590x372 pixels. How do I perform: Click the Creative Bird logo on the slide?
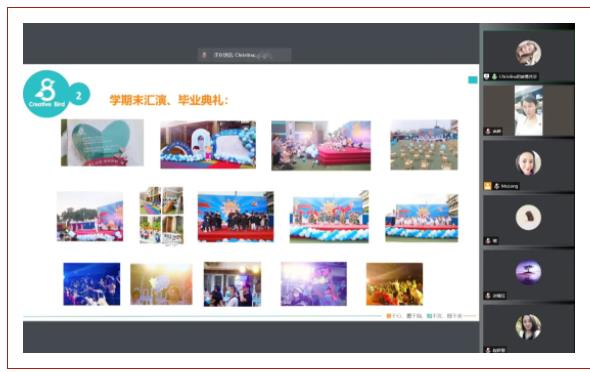[x=47, y=94]
